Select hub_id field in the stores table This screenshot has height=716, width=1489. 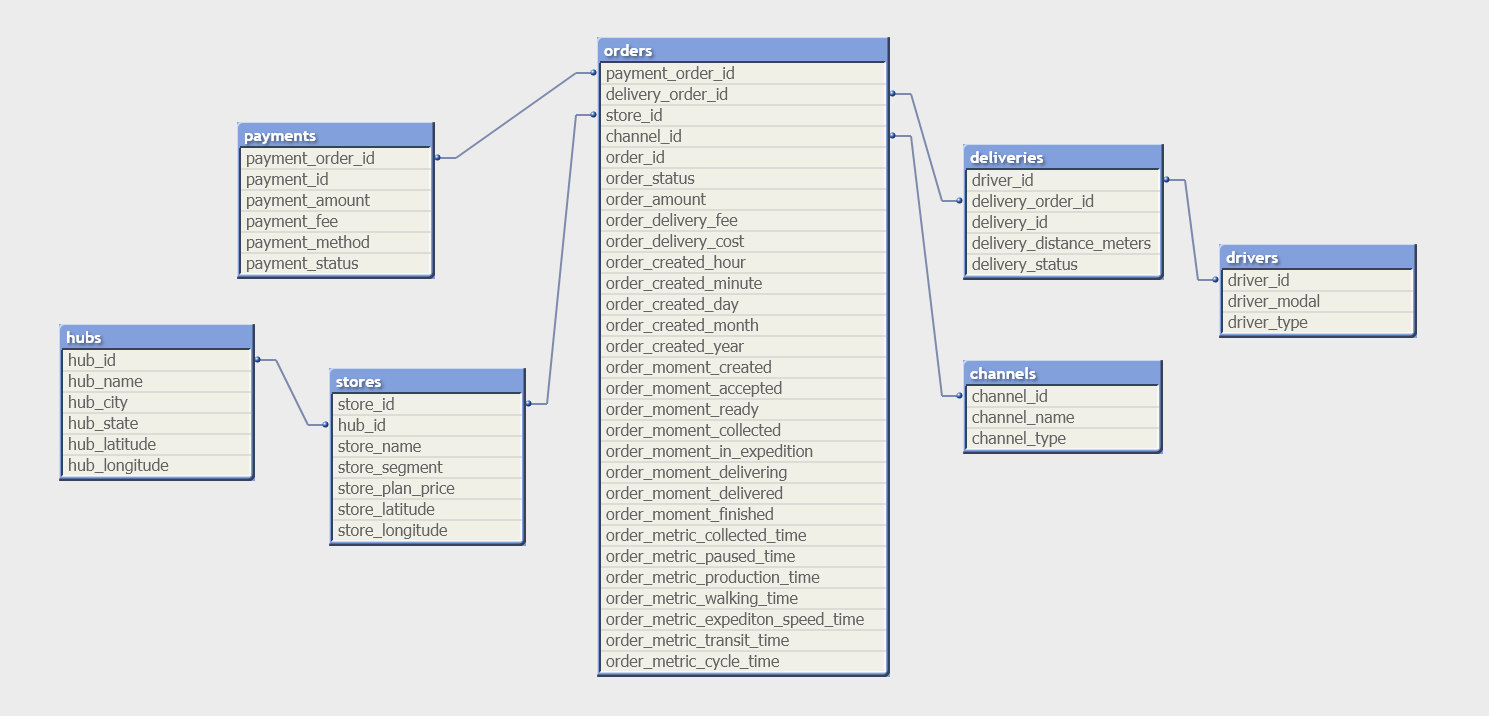[362, 425]
